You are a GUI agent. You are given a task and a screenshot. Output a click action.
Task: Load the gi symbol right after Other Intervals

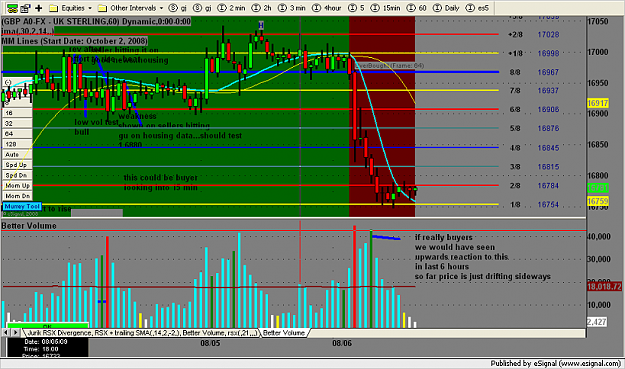(178, 8)
